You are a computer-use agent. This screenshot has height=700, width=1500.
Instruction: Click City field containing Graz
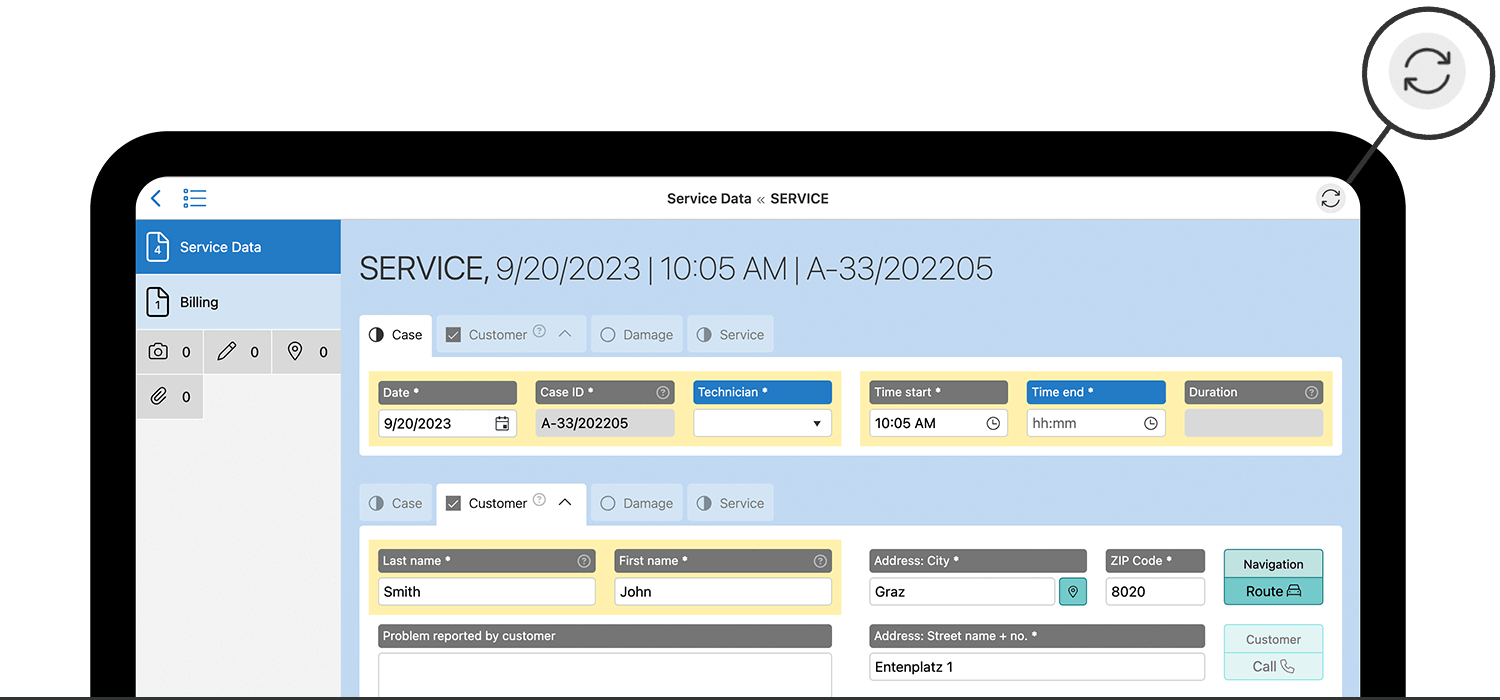coord(962,591)
